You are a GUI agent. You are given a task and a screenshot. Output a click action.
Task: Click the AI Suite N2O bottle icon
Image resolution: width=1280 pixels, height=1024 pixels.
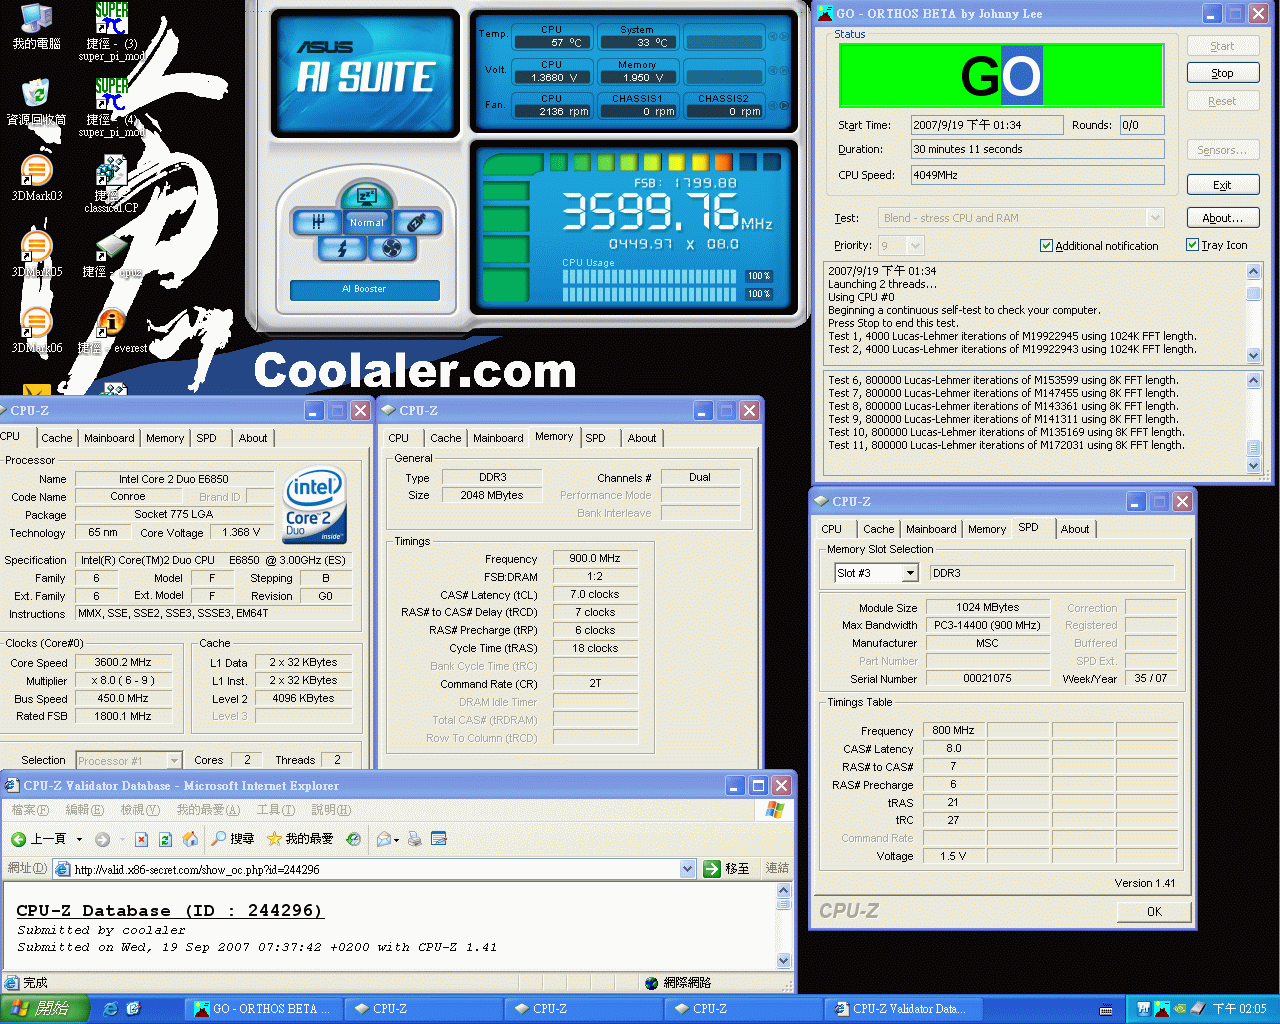[417, 222]
